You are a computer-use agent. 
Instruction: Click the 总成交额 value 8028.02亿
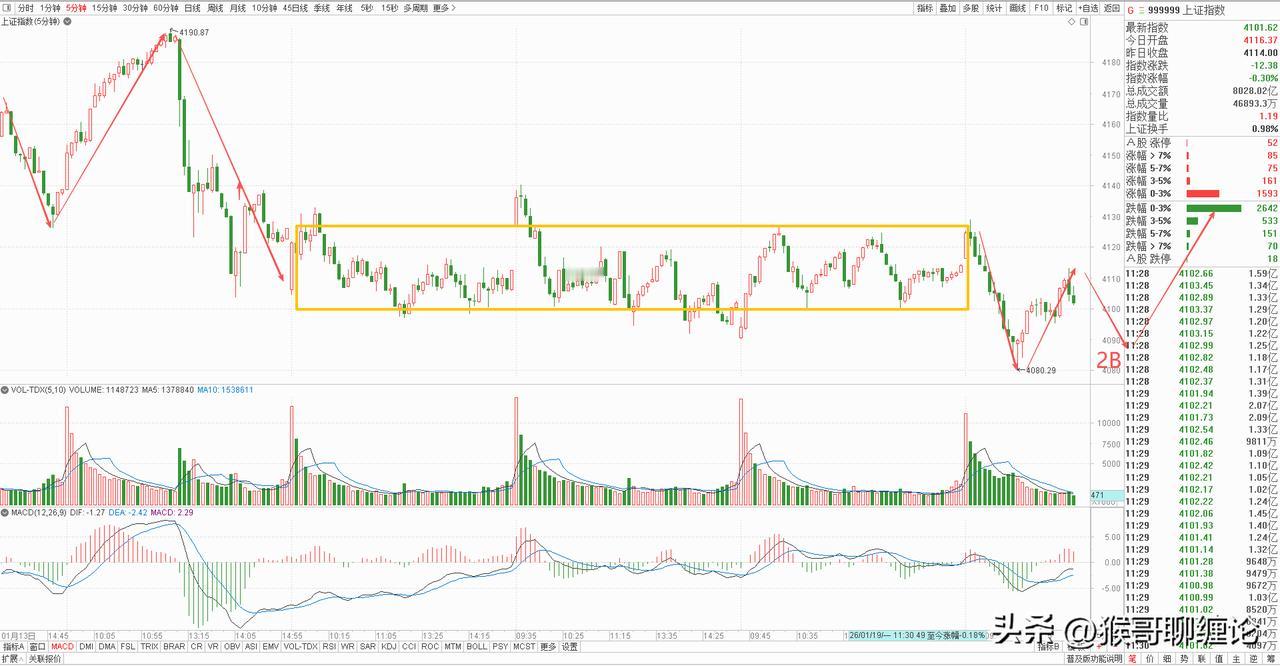[1256, 91]
